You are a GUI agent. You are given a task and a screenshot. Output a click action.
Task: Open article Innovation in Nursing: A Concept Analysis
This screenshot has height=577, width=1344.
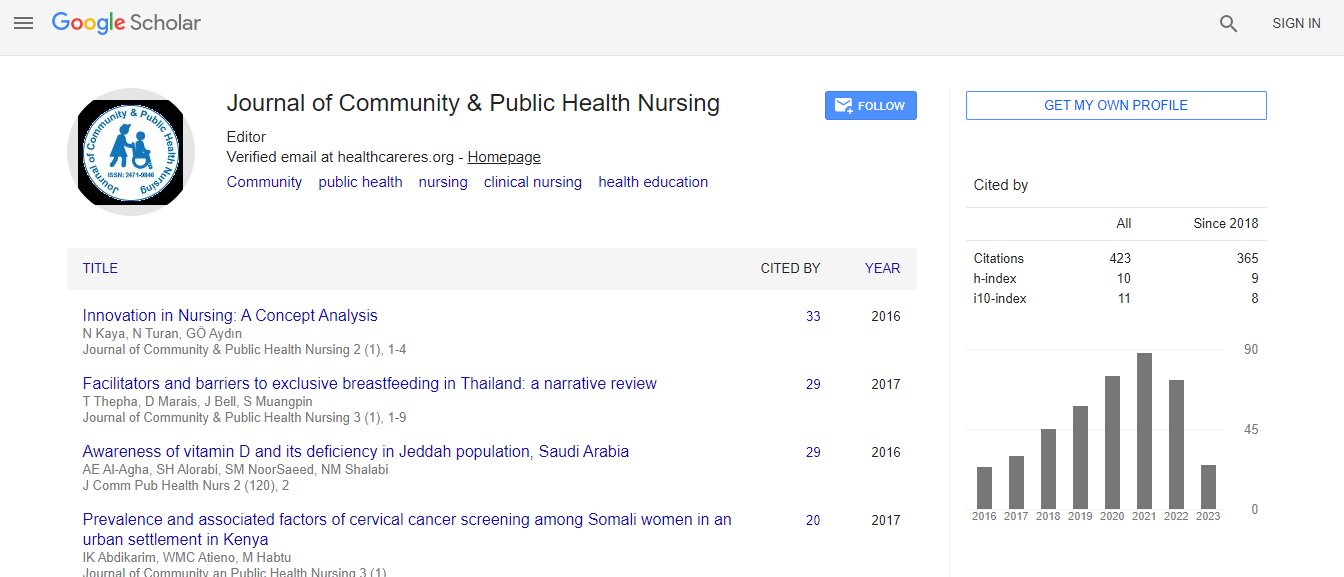[x=230, y=316]
